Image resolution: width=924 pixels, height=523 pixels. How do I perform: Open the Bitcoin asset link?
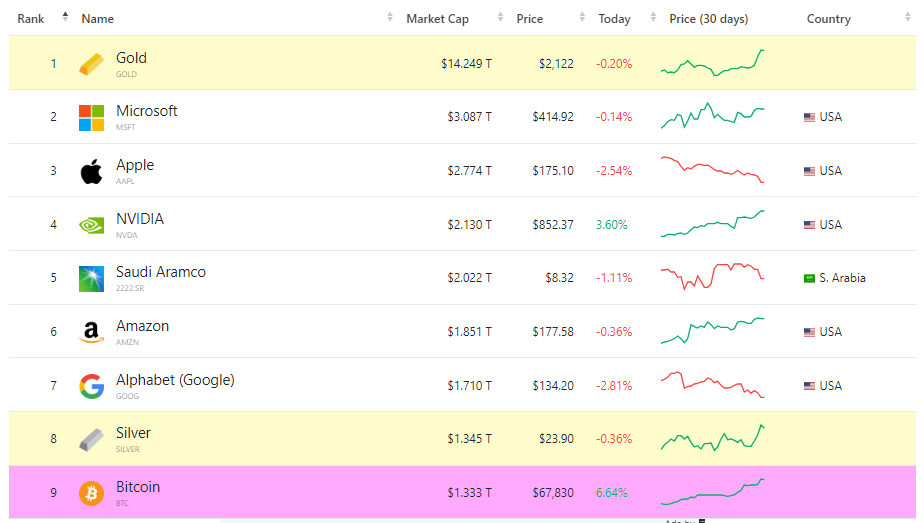pos(138,486)
